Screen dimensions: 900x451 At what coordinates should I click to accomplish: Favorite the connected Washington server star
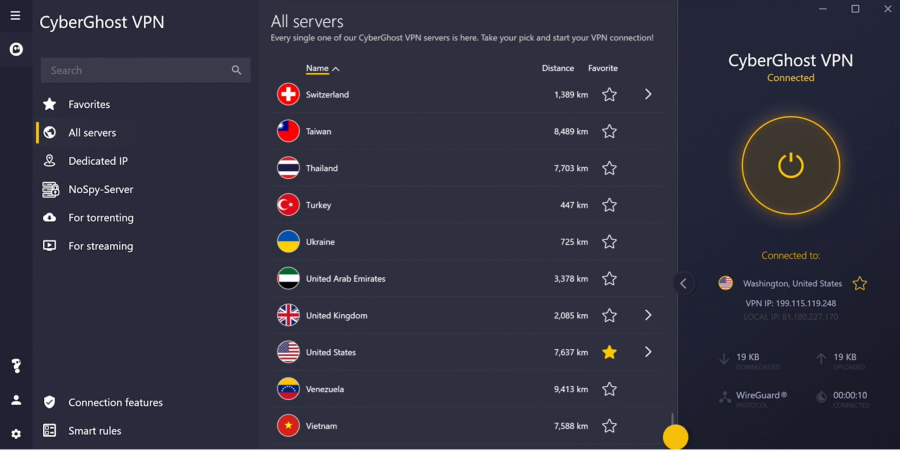[x=859, y=284]
